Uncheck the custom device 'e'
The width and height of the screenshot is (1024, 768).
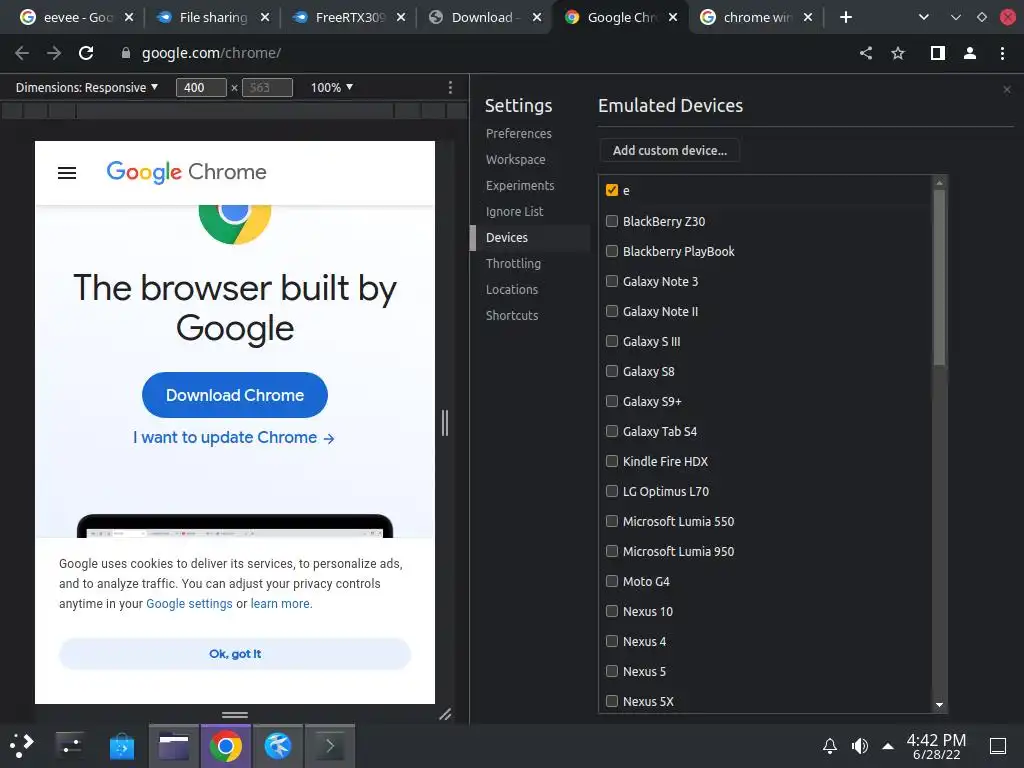(612, 190)
